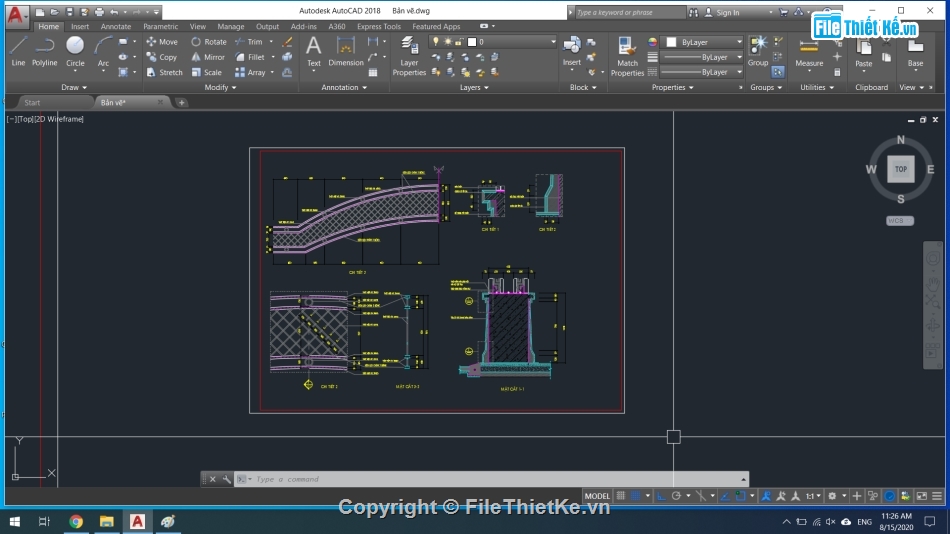
Task: Select the Circle tool
Action: pyautogui.click(x=75, y=52)
